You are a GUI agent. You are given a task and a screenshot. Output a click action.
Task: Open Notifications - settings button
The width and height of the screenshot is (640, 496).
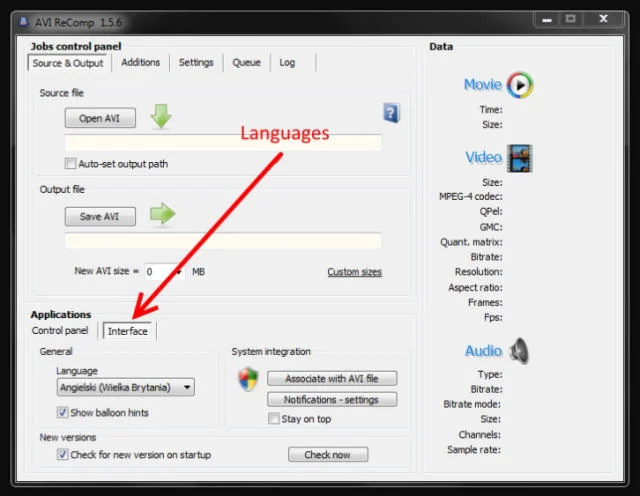click(x=332, y=400)
